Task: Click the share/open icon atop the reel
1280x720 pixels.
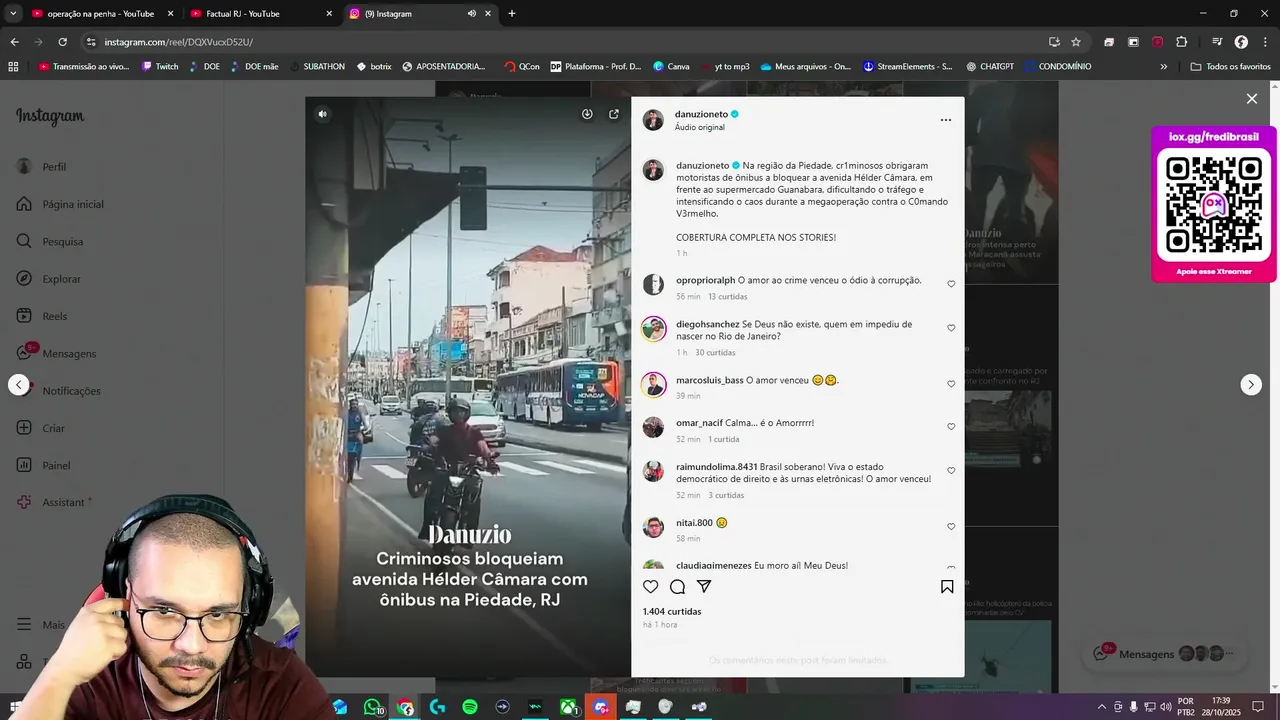Action: [x=614, y=114]
